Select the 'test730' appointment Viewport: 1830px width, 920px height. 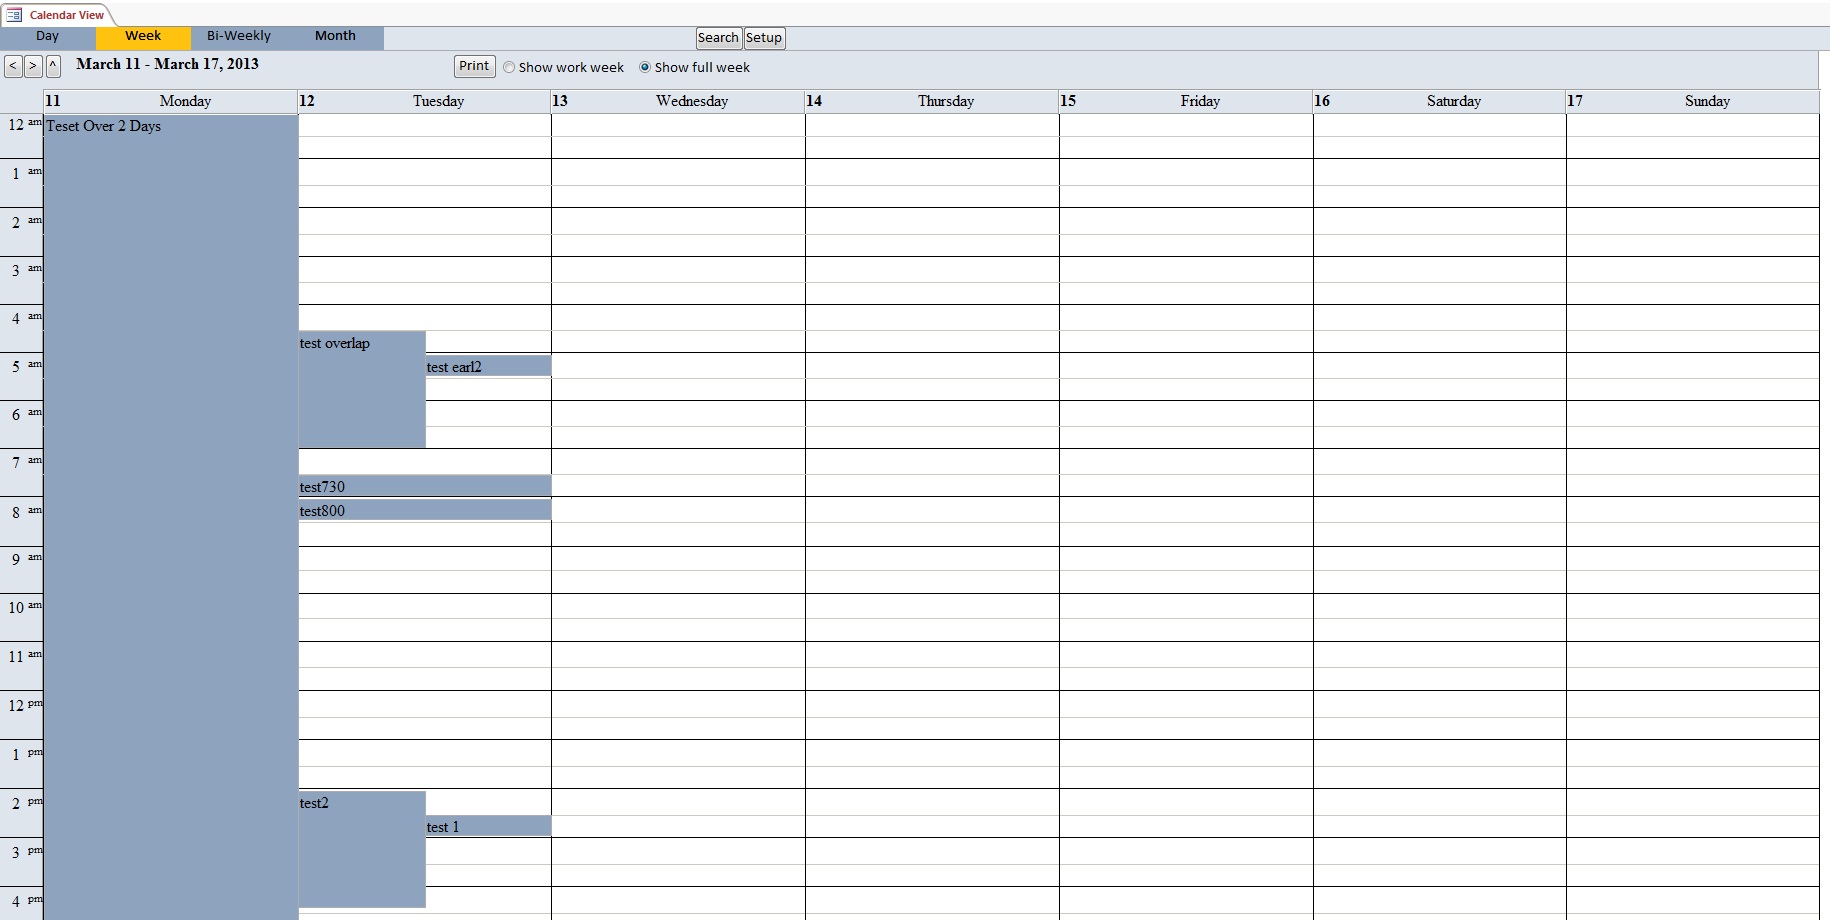pyautogui.click(x=420, y=486)
